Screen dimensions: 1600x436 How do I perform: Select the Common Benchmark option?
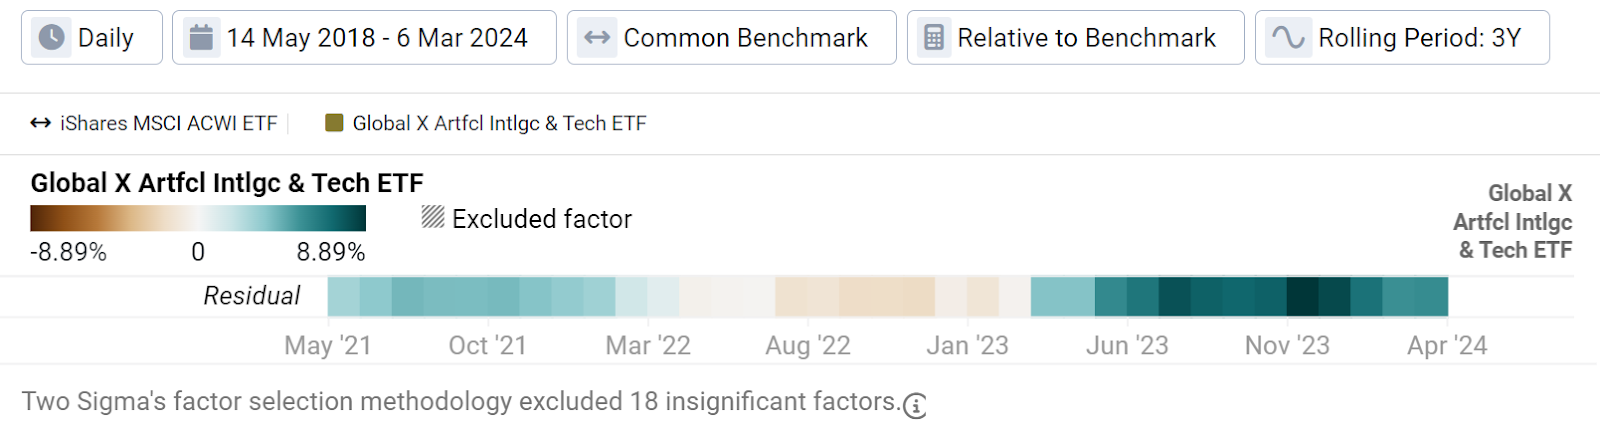732,38
